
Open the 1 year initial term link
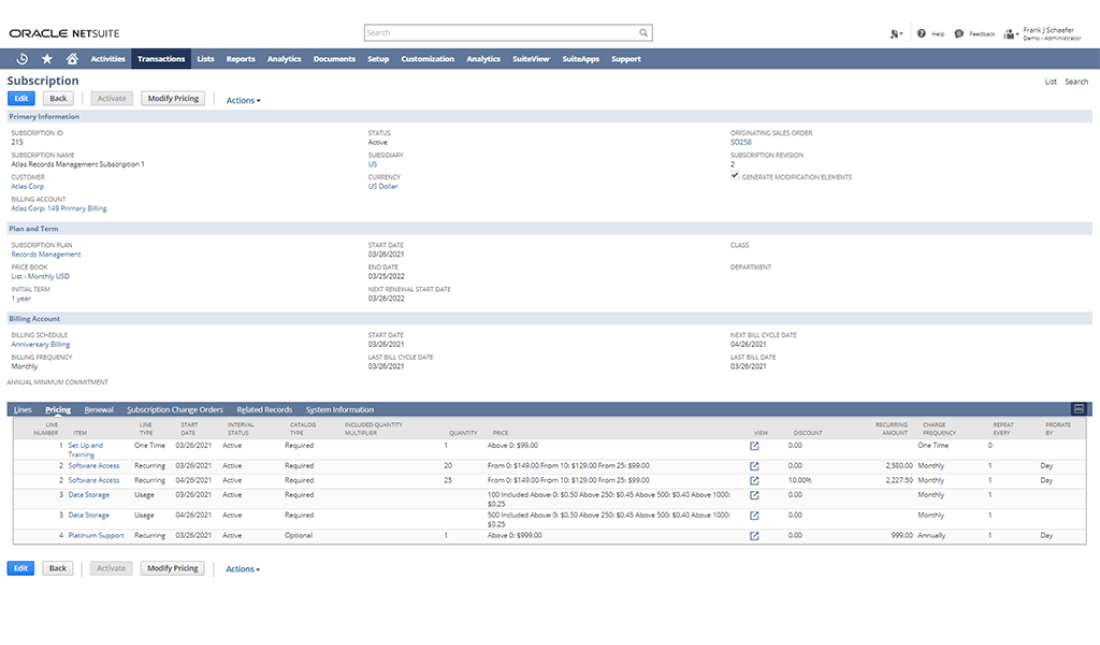21,299
